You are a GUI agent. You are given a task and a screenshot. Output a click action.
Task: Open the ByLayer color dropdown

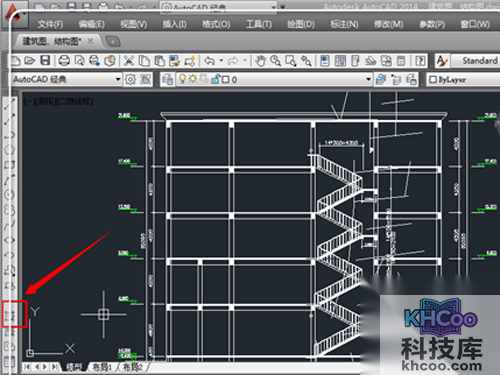click(x=463, y=79)
